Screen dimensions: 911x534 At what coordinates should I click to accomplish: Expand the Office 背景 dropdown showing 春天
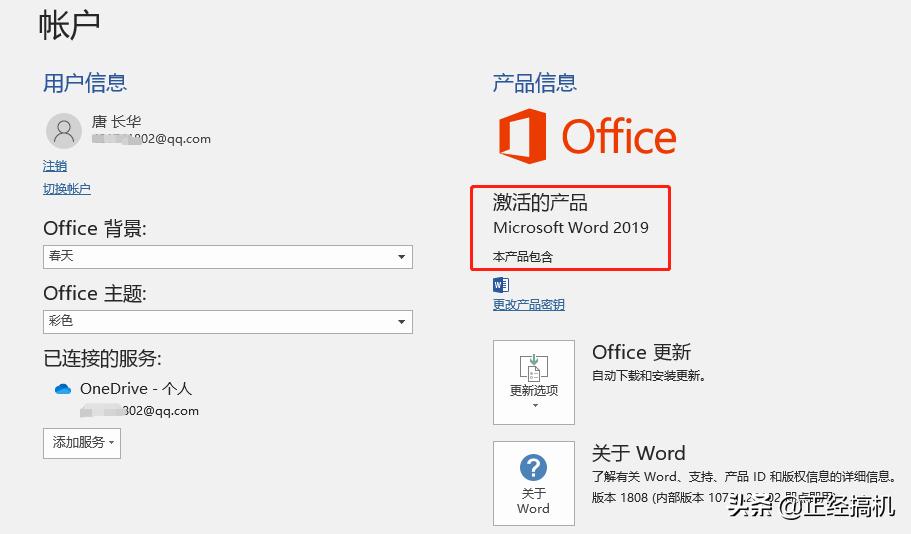pyautogui.click(x=228, y=257)
